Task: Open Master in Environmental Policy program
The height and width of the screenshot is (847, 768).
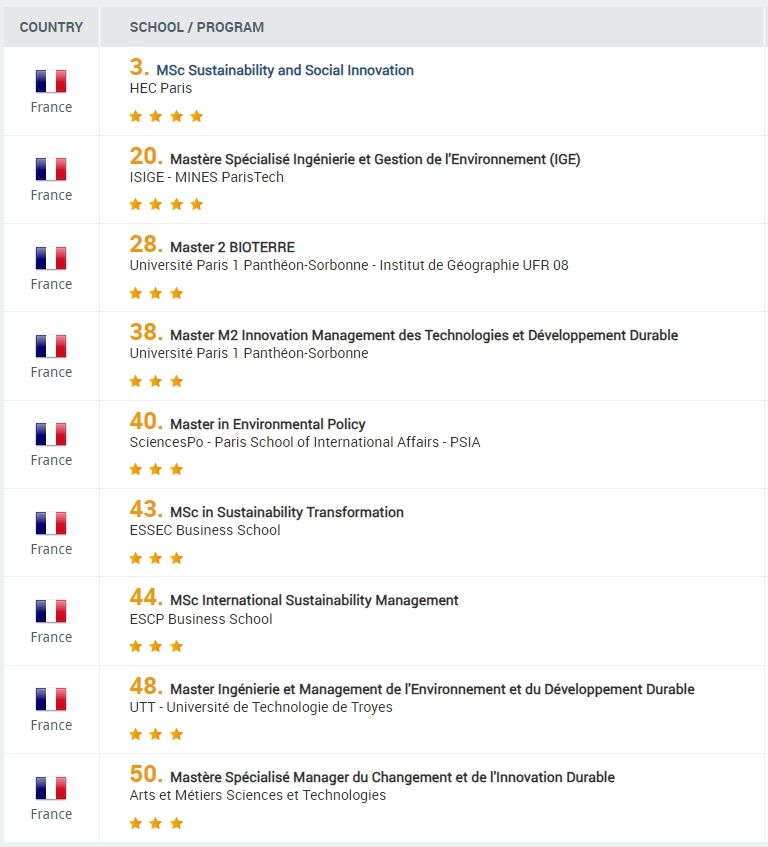Action: coord(267,424)
